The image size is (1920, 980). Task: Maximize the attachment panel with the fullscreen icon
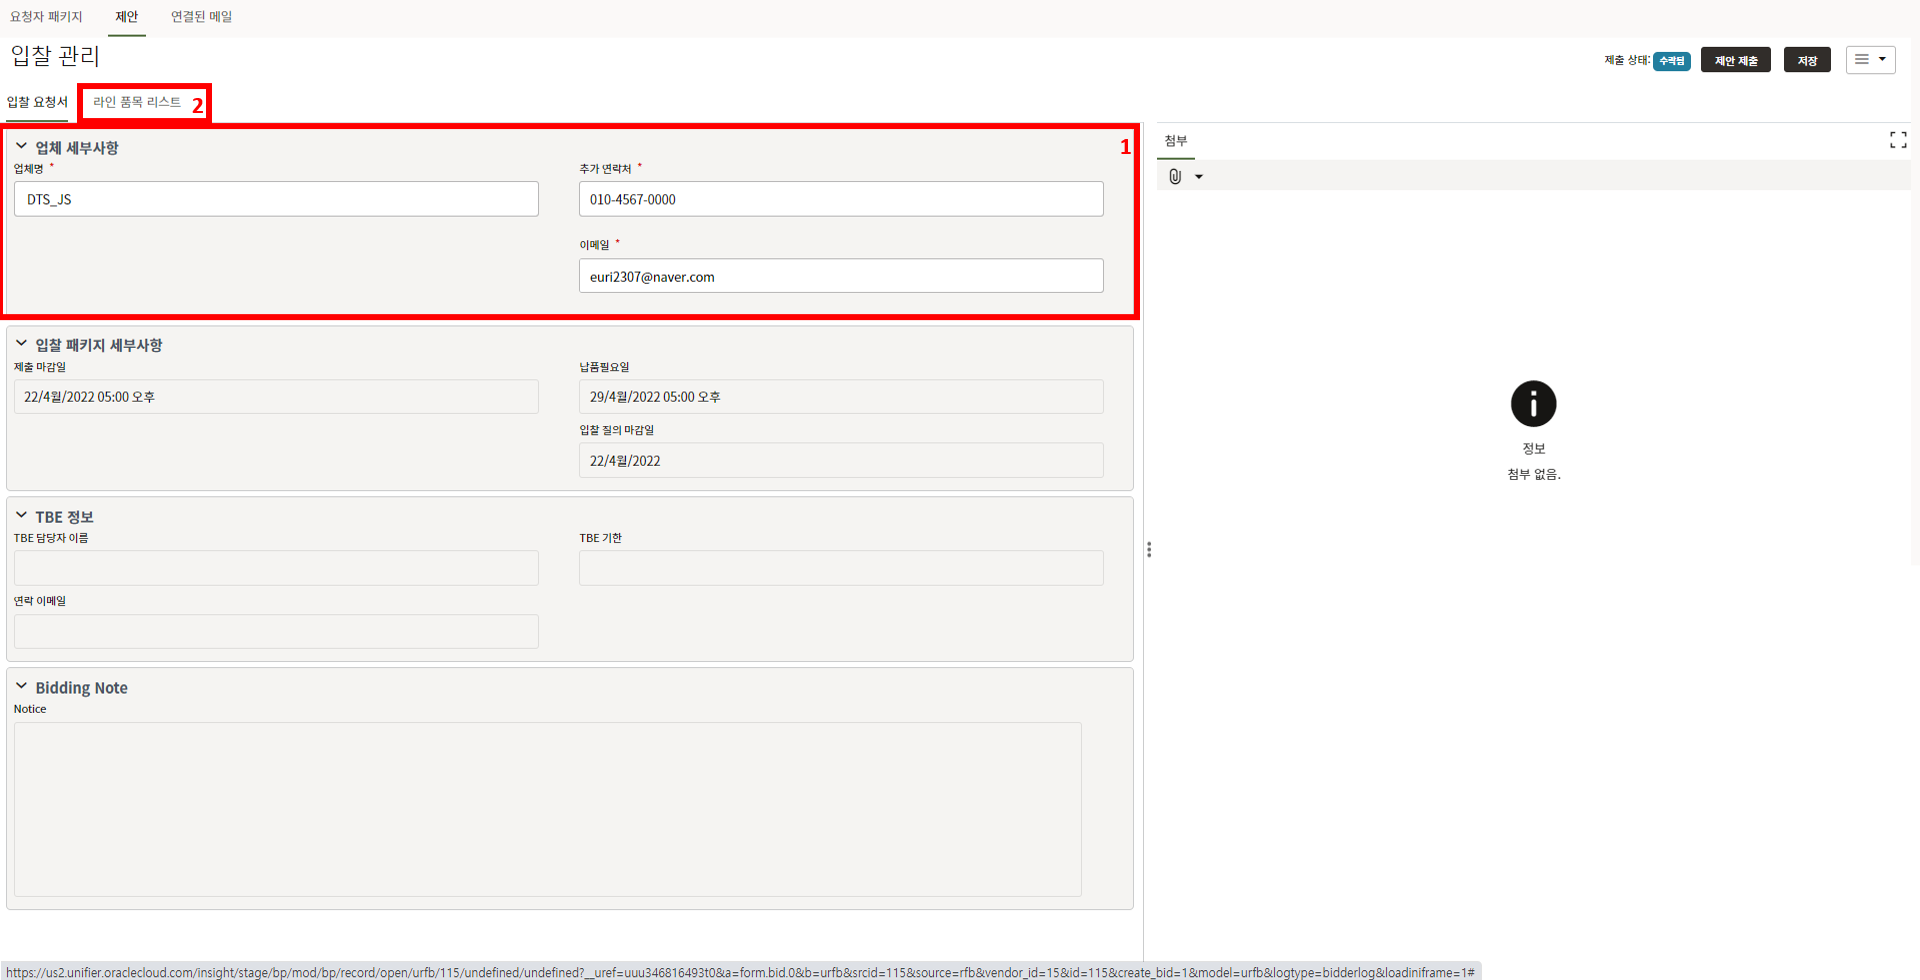[x=1897, y=140]
